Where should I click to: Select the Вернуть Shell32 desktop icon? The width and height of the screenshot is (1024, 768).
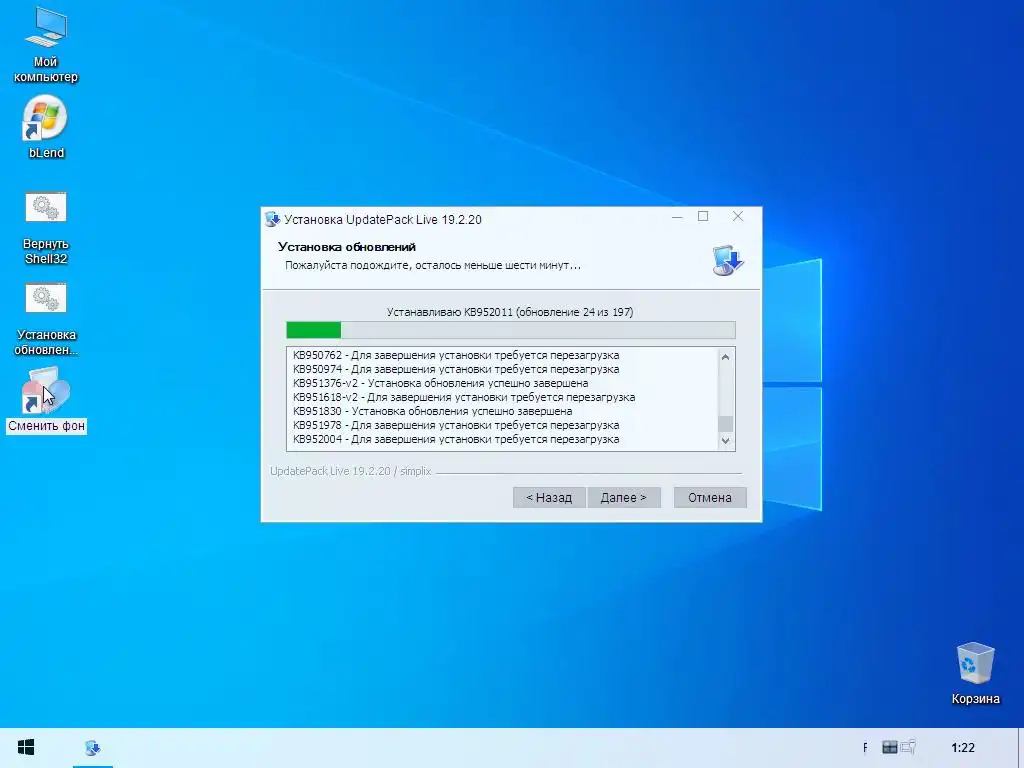pos(46,229)
